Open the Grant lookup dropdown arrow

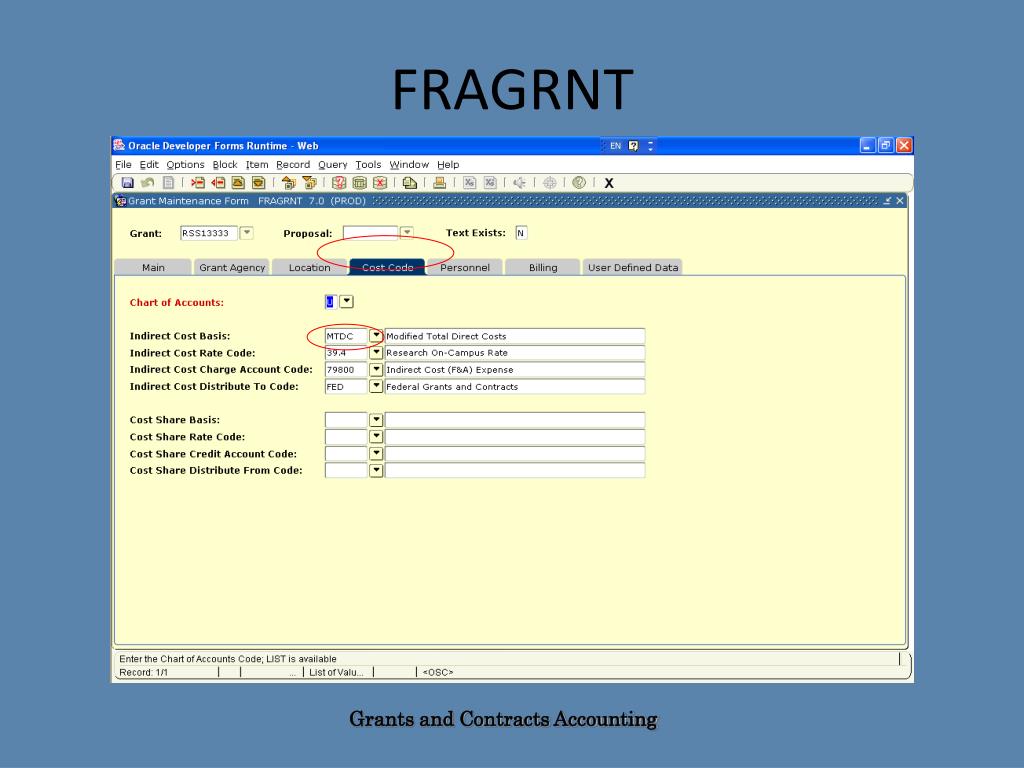(246, 232)
